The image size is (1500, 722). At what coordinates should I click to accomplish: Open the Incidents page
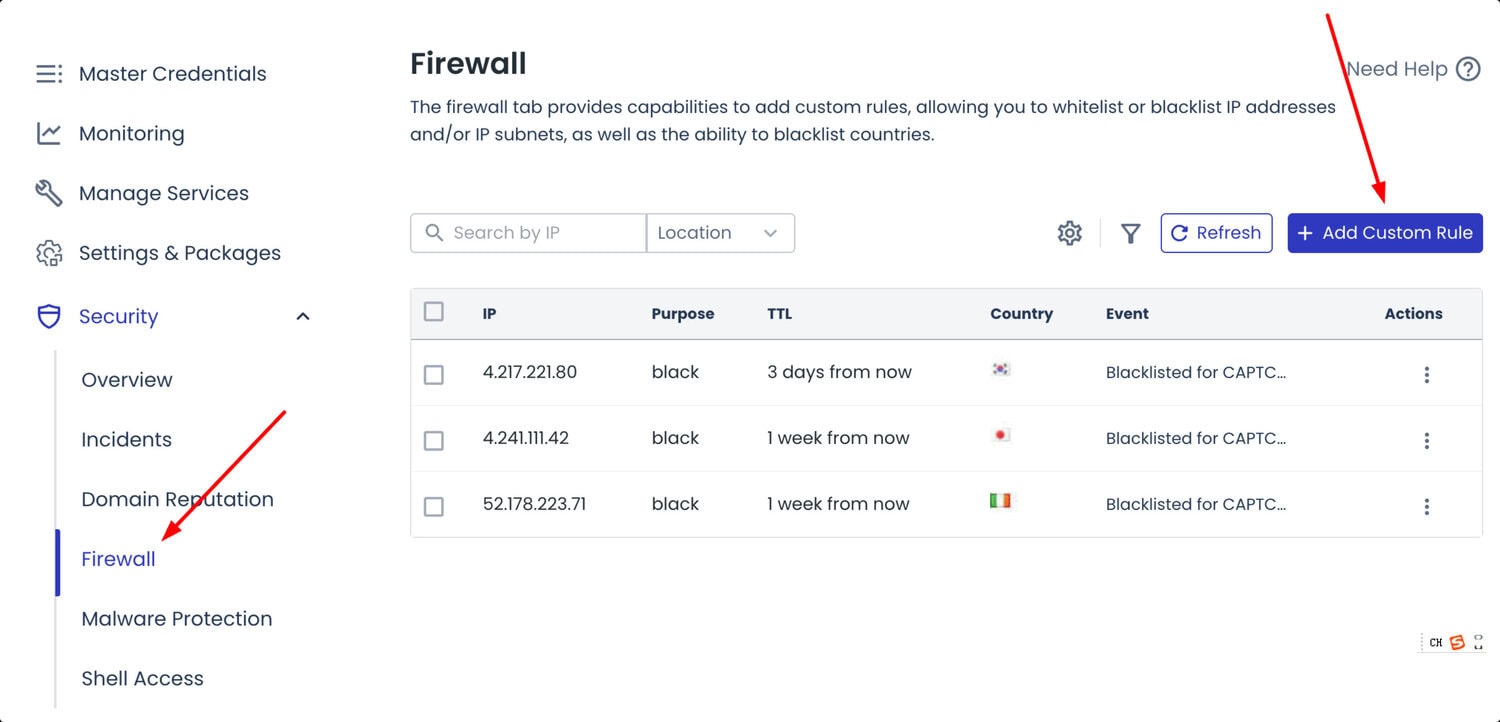pyautogui.click(x=126, y=439)
